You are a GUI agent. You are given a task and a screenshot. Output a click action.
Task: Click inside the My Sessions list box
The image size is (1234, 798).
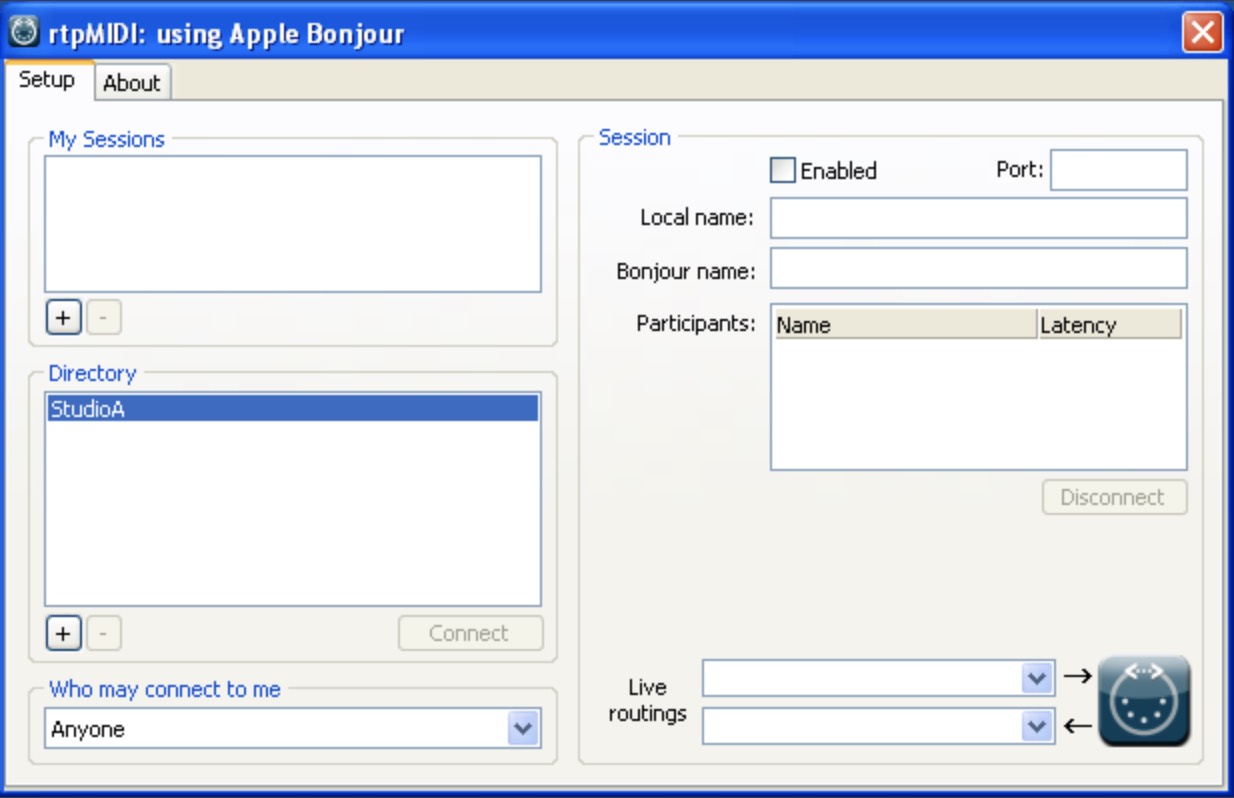[292, 223]
